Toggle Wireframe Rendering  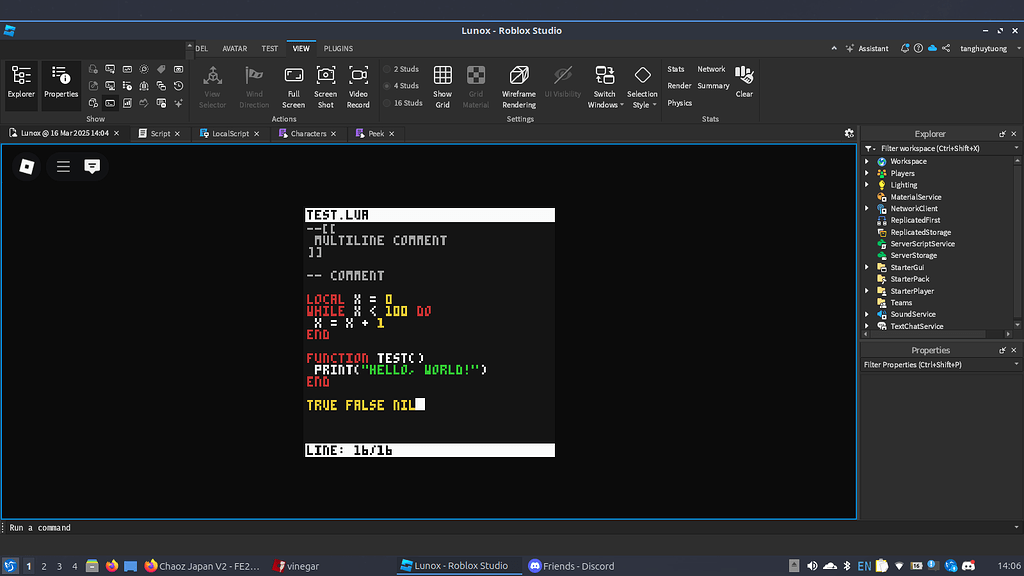(519, 76)
